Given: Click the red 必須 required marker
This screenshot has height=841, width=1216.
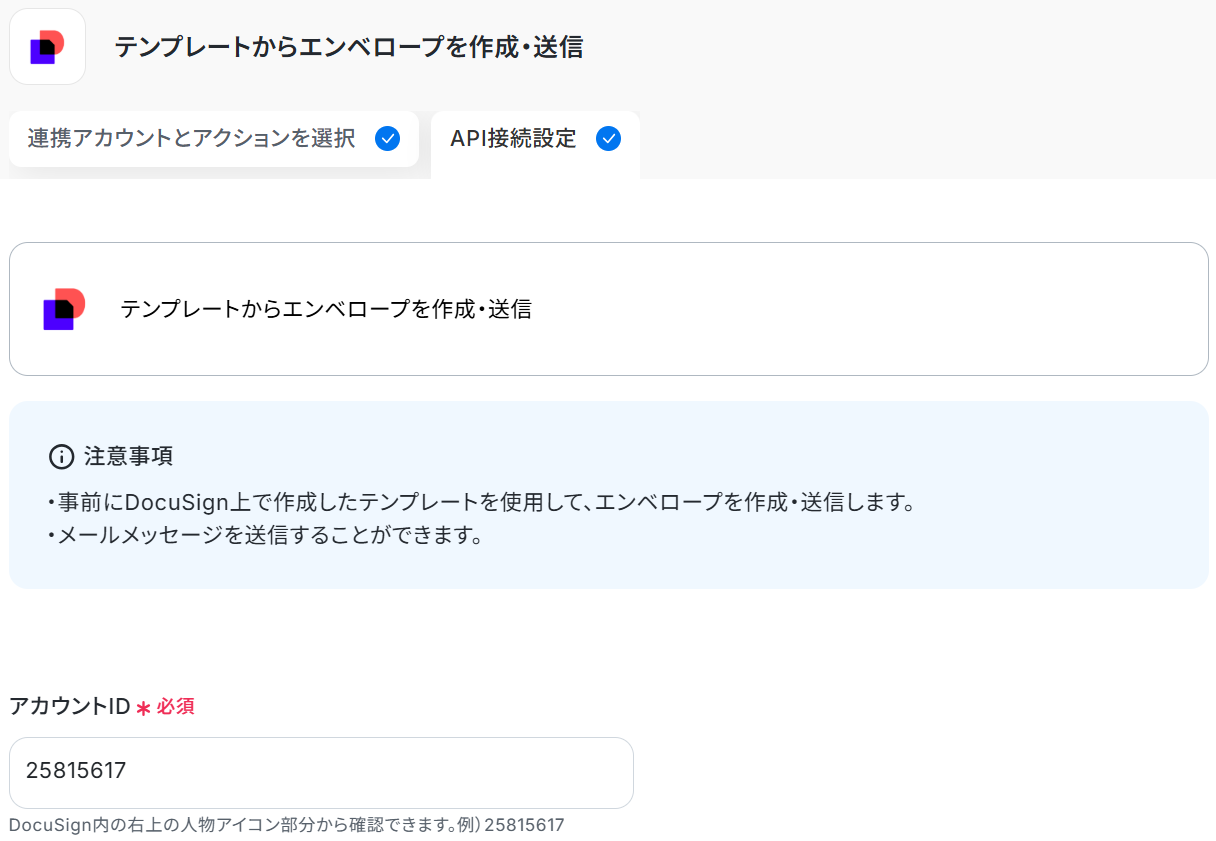Looking at the screenshot, I should (175, 707).
